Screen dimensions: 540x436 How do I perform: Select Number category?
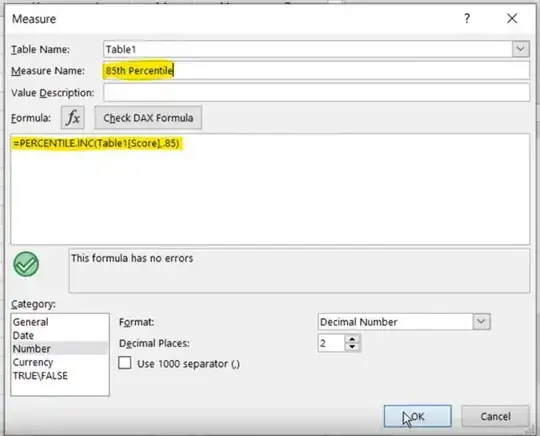pyautogui.click(x=60, y=349)
